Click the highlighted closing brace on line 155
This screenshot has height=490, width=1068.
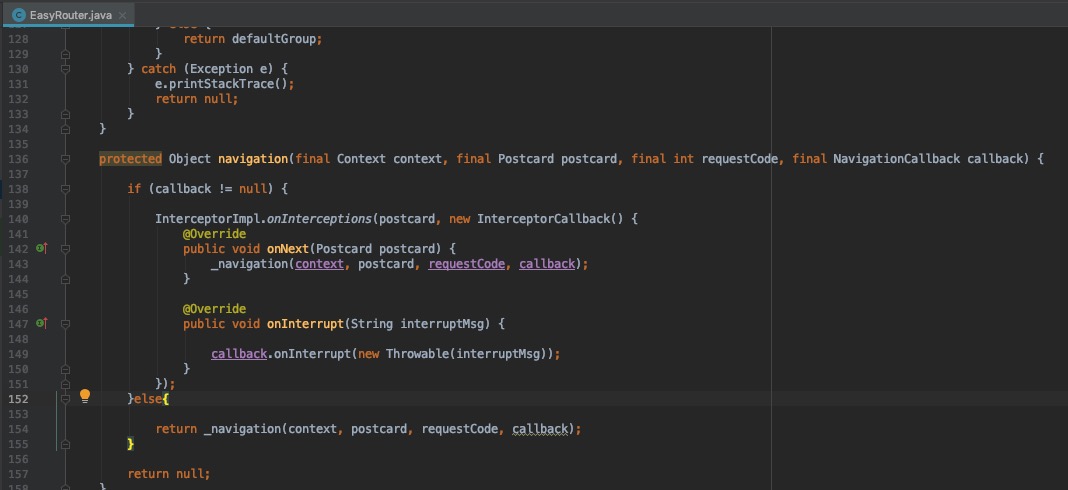point(131,444)
